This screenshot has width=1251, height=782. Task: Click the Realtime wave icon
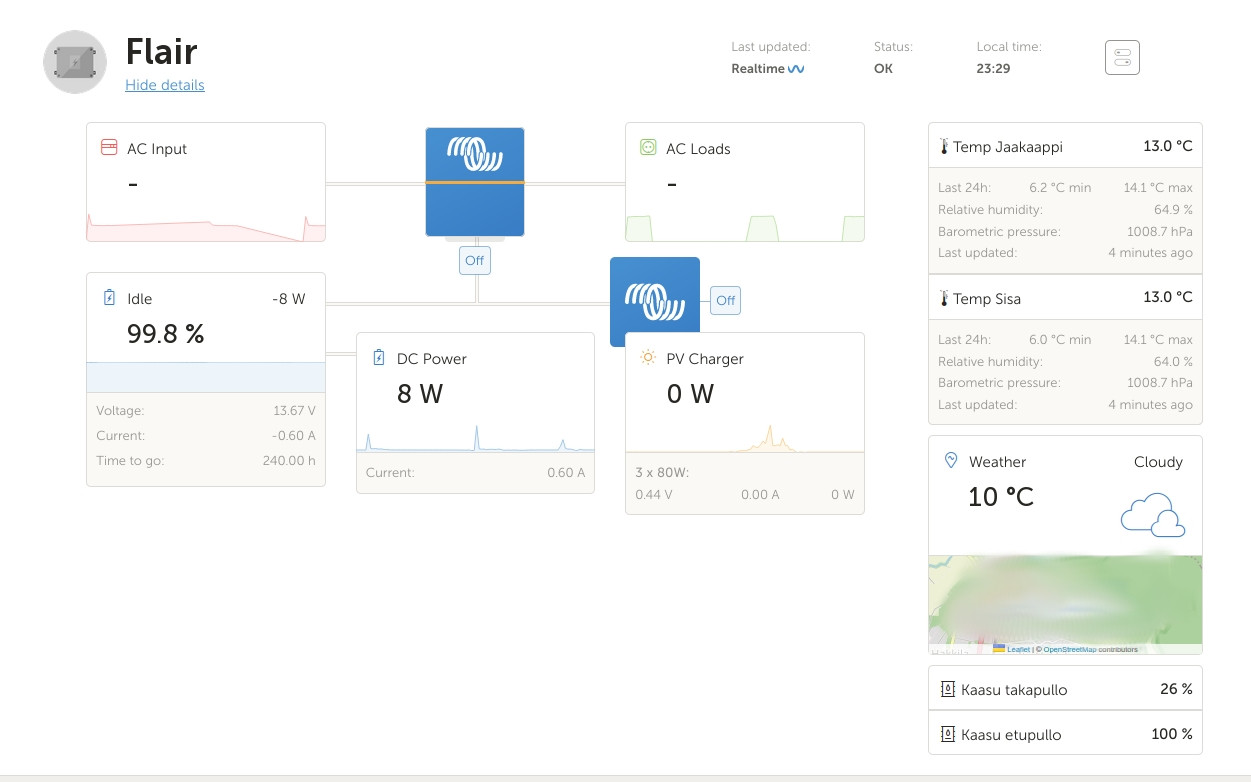[x=796, y=69]
